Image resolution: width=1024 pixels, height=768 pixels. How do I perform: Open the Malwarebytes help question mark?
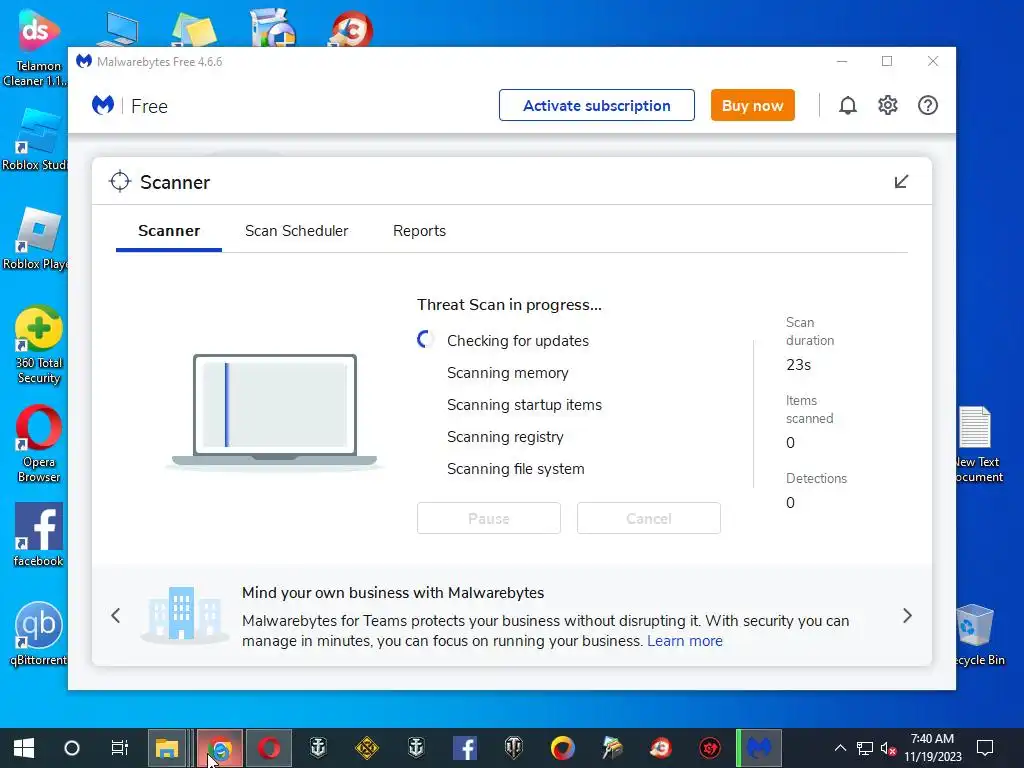[x=927, y=105]
